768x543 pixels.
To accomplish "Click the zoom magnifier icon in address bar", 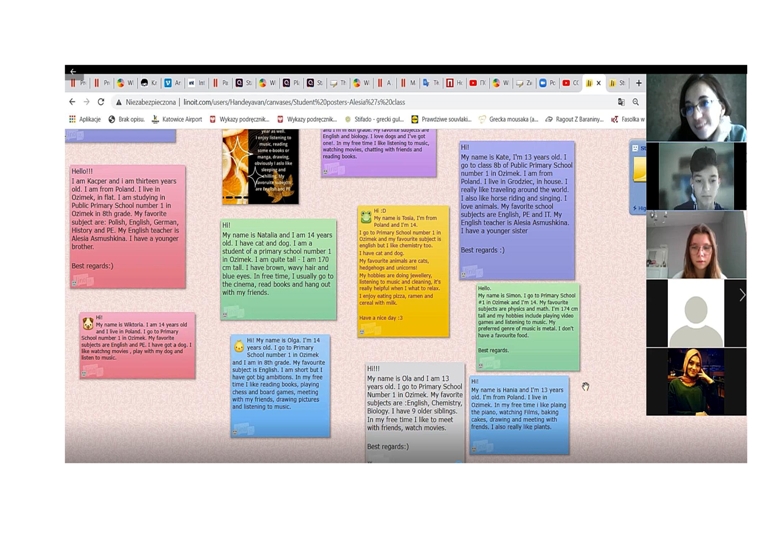I will click(x=635, y=102).
